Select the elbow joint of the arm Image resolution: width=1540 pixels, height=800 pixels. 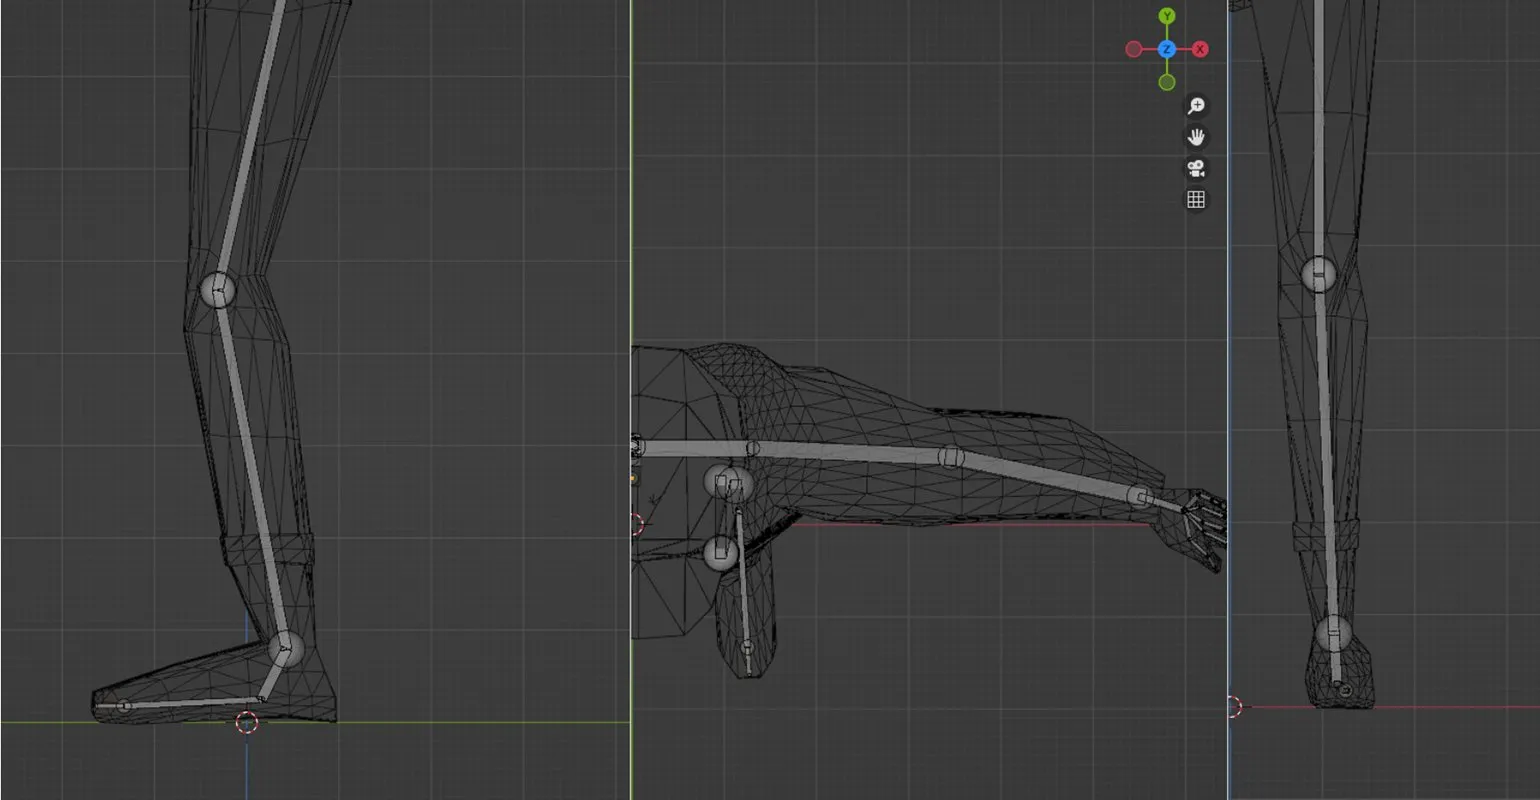point(950,457)
